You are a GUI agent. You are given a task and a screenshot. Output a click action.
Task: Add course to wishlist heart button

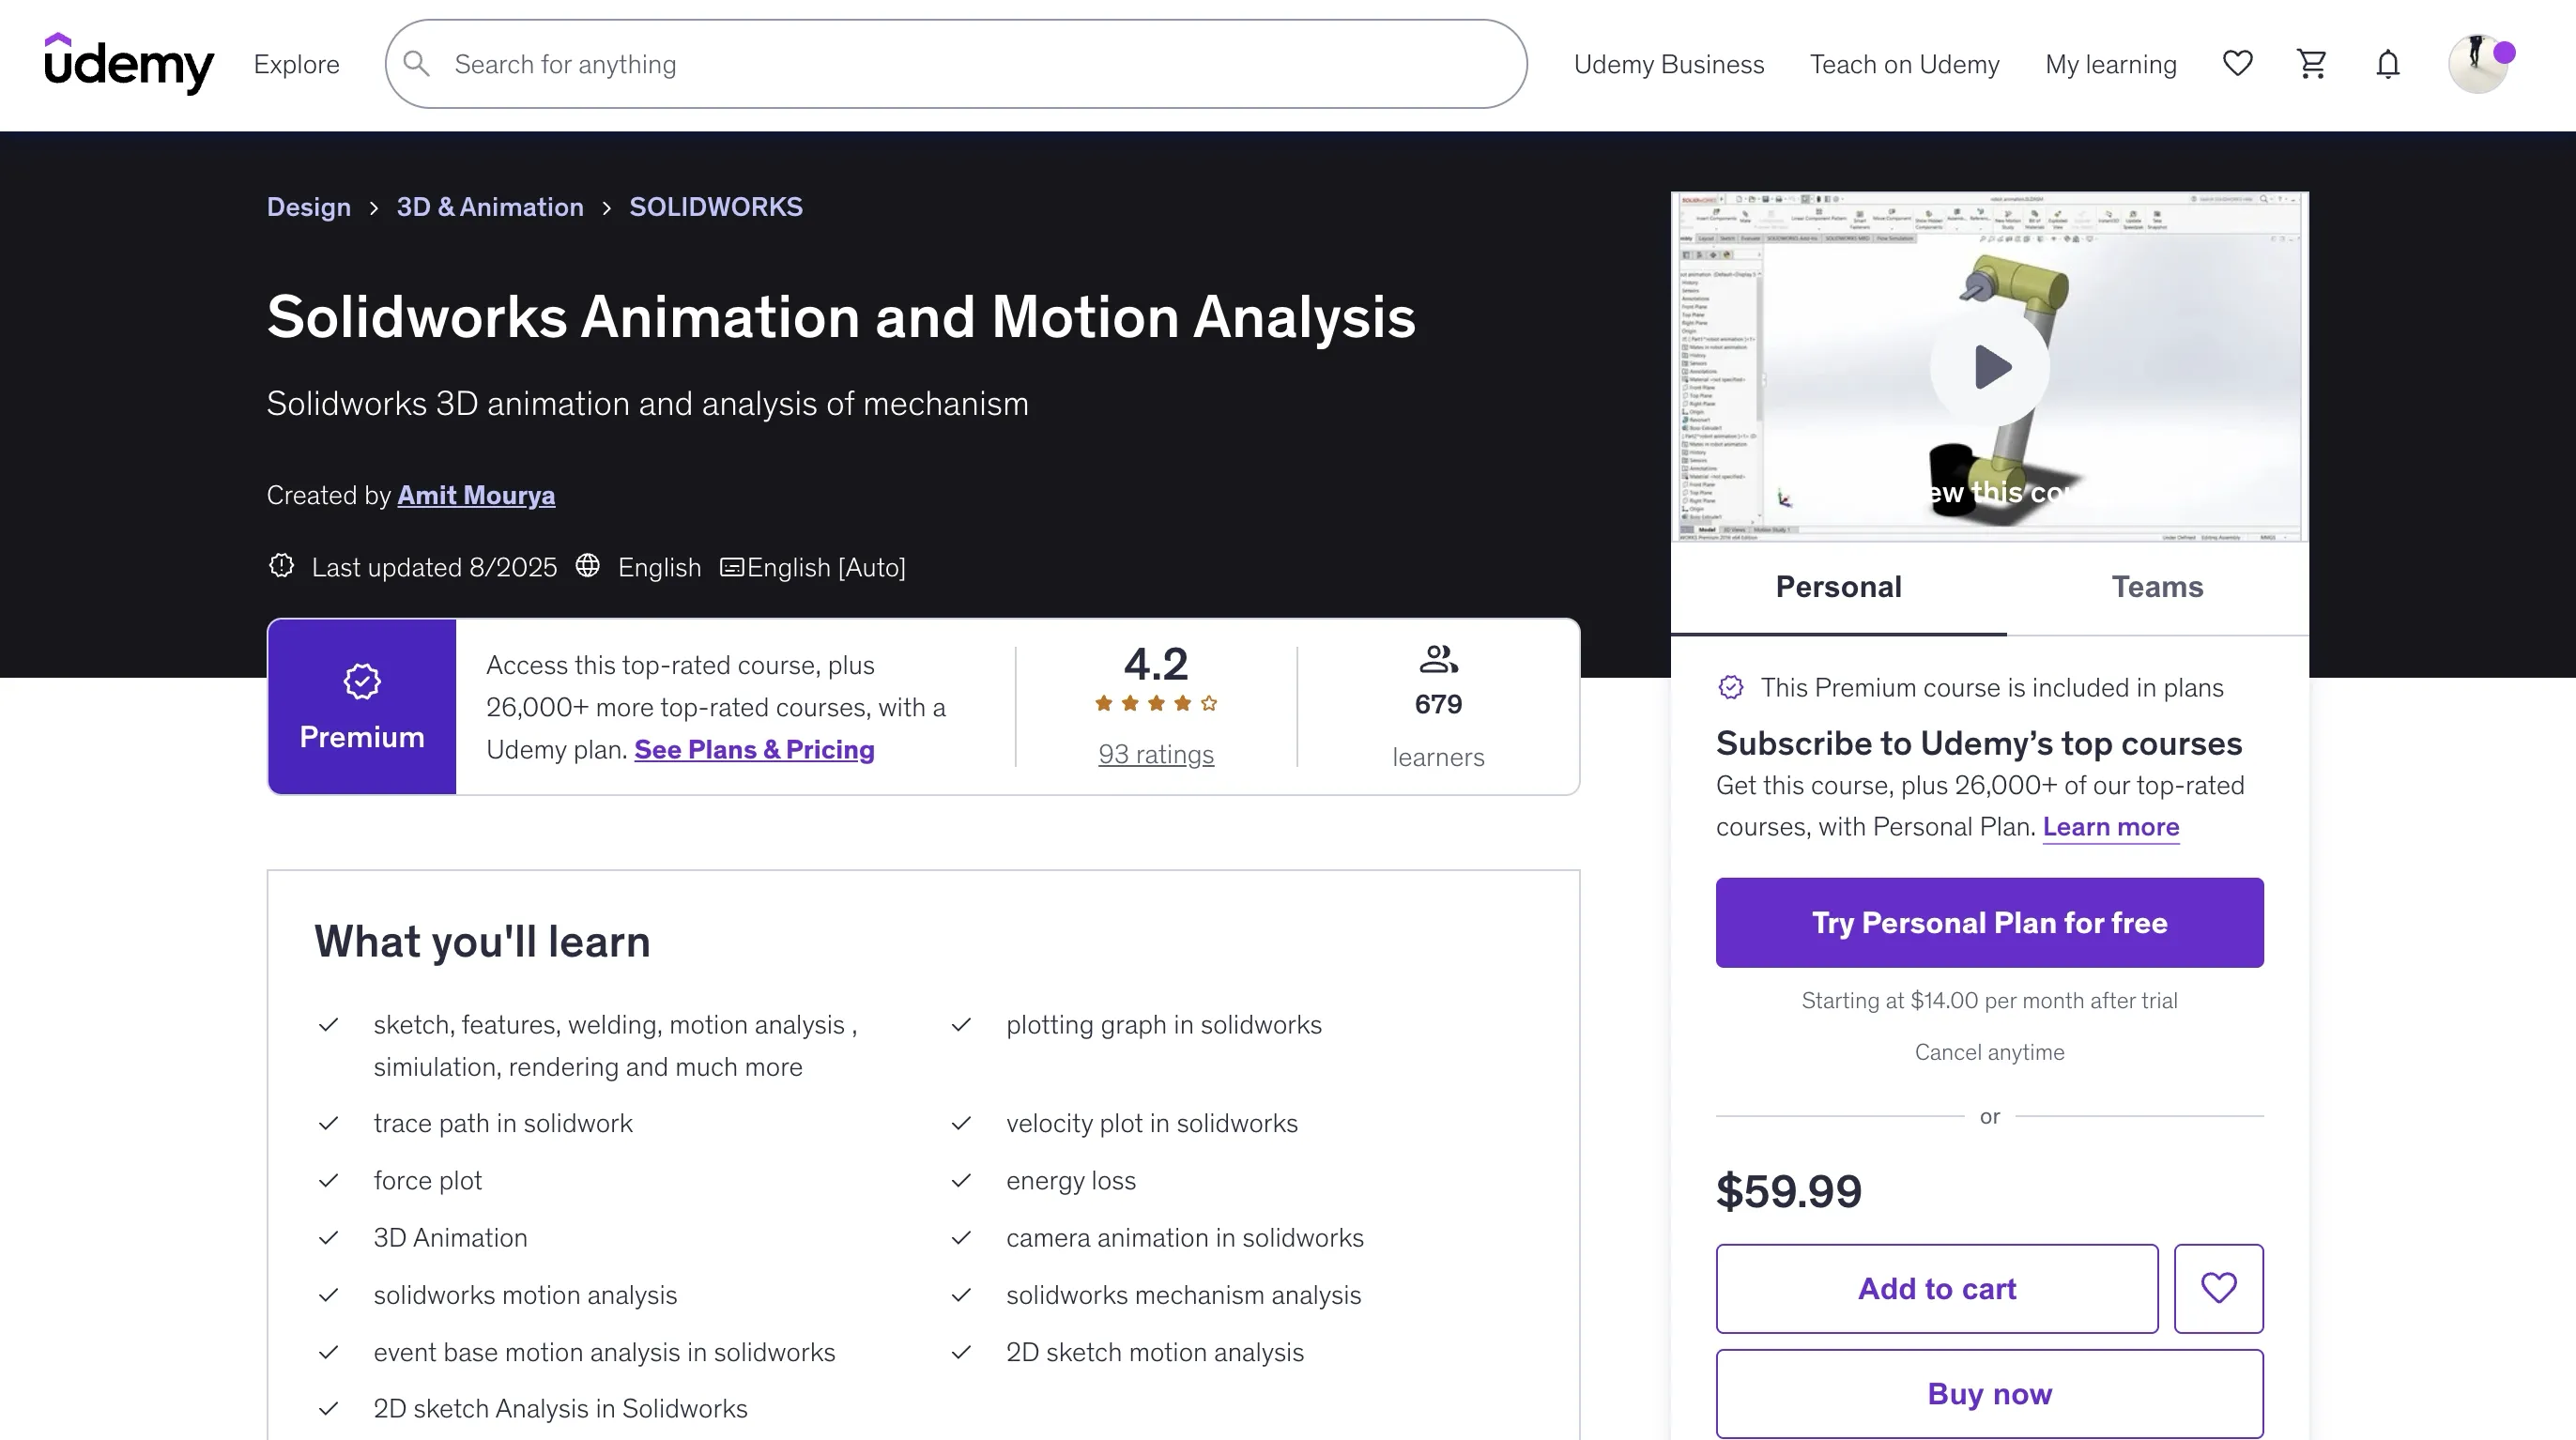point(2218,1288)
